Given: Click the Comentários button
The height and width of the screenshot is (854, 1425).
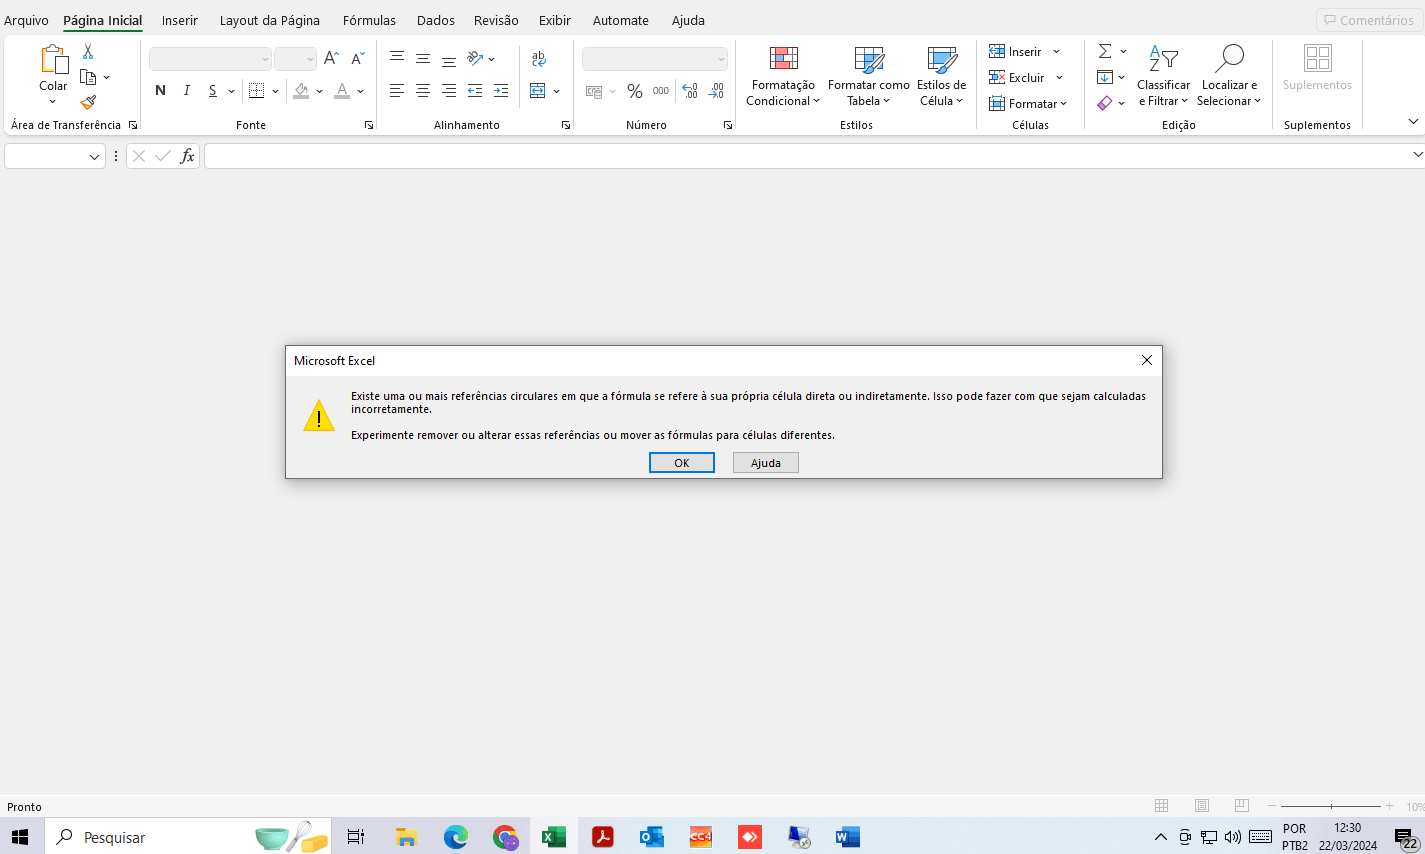Looking at the screenshot, I should 1369,20.
